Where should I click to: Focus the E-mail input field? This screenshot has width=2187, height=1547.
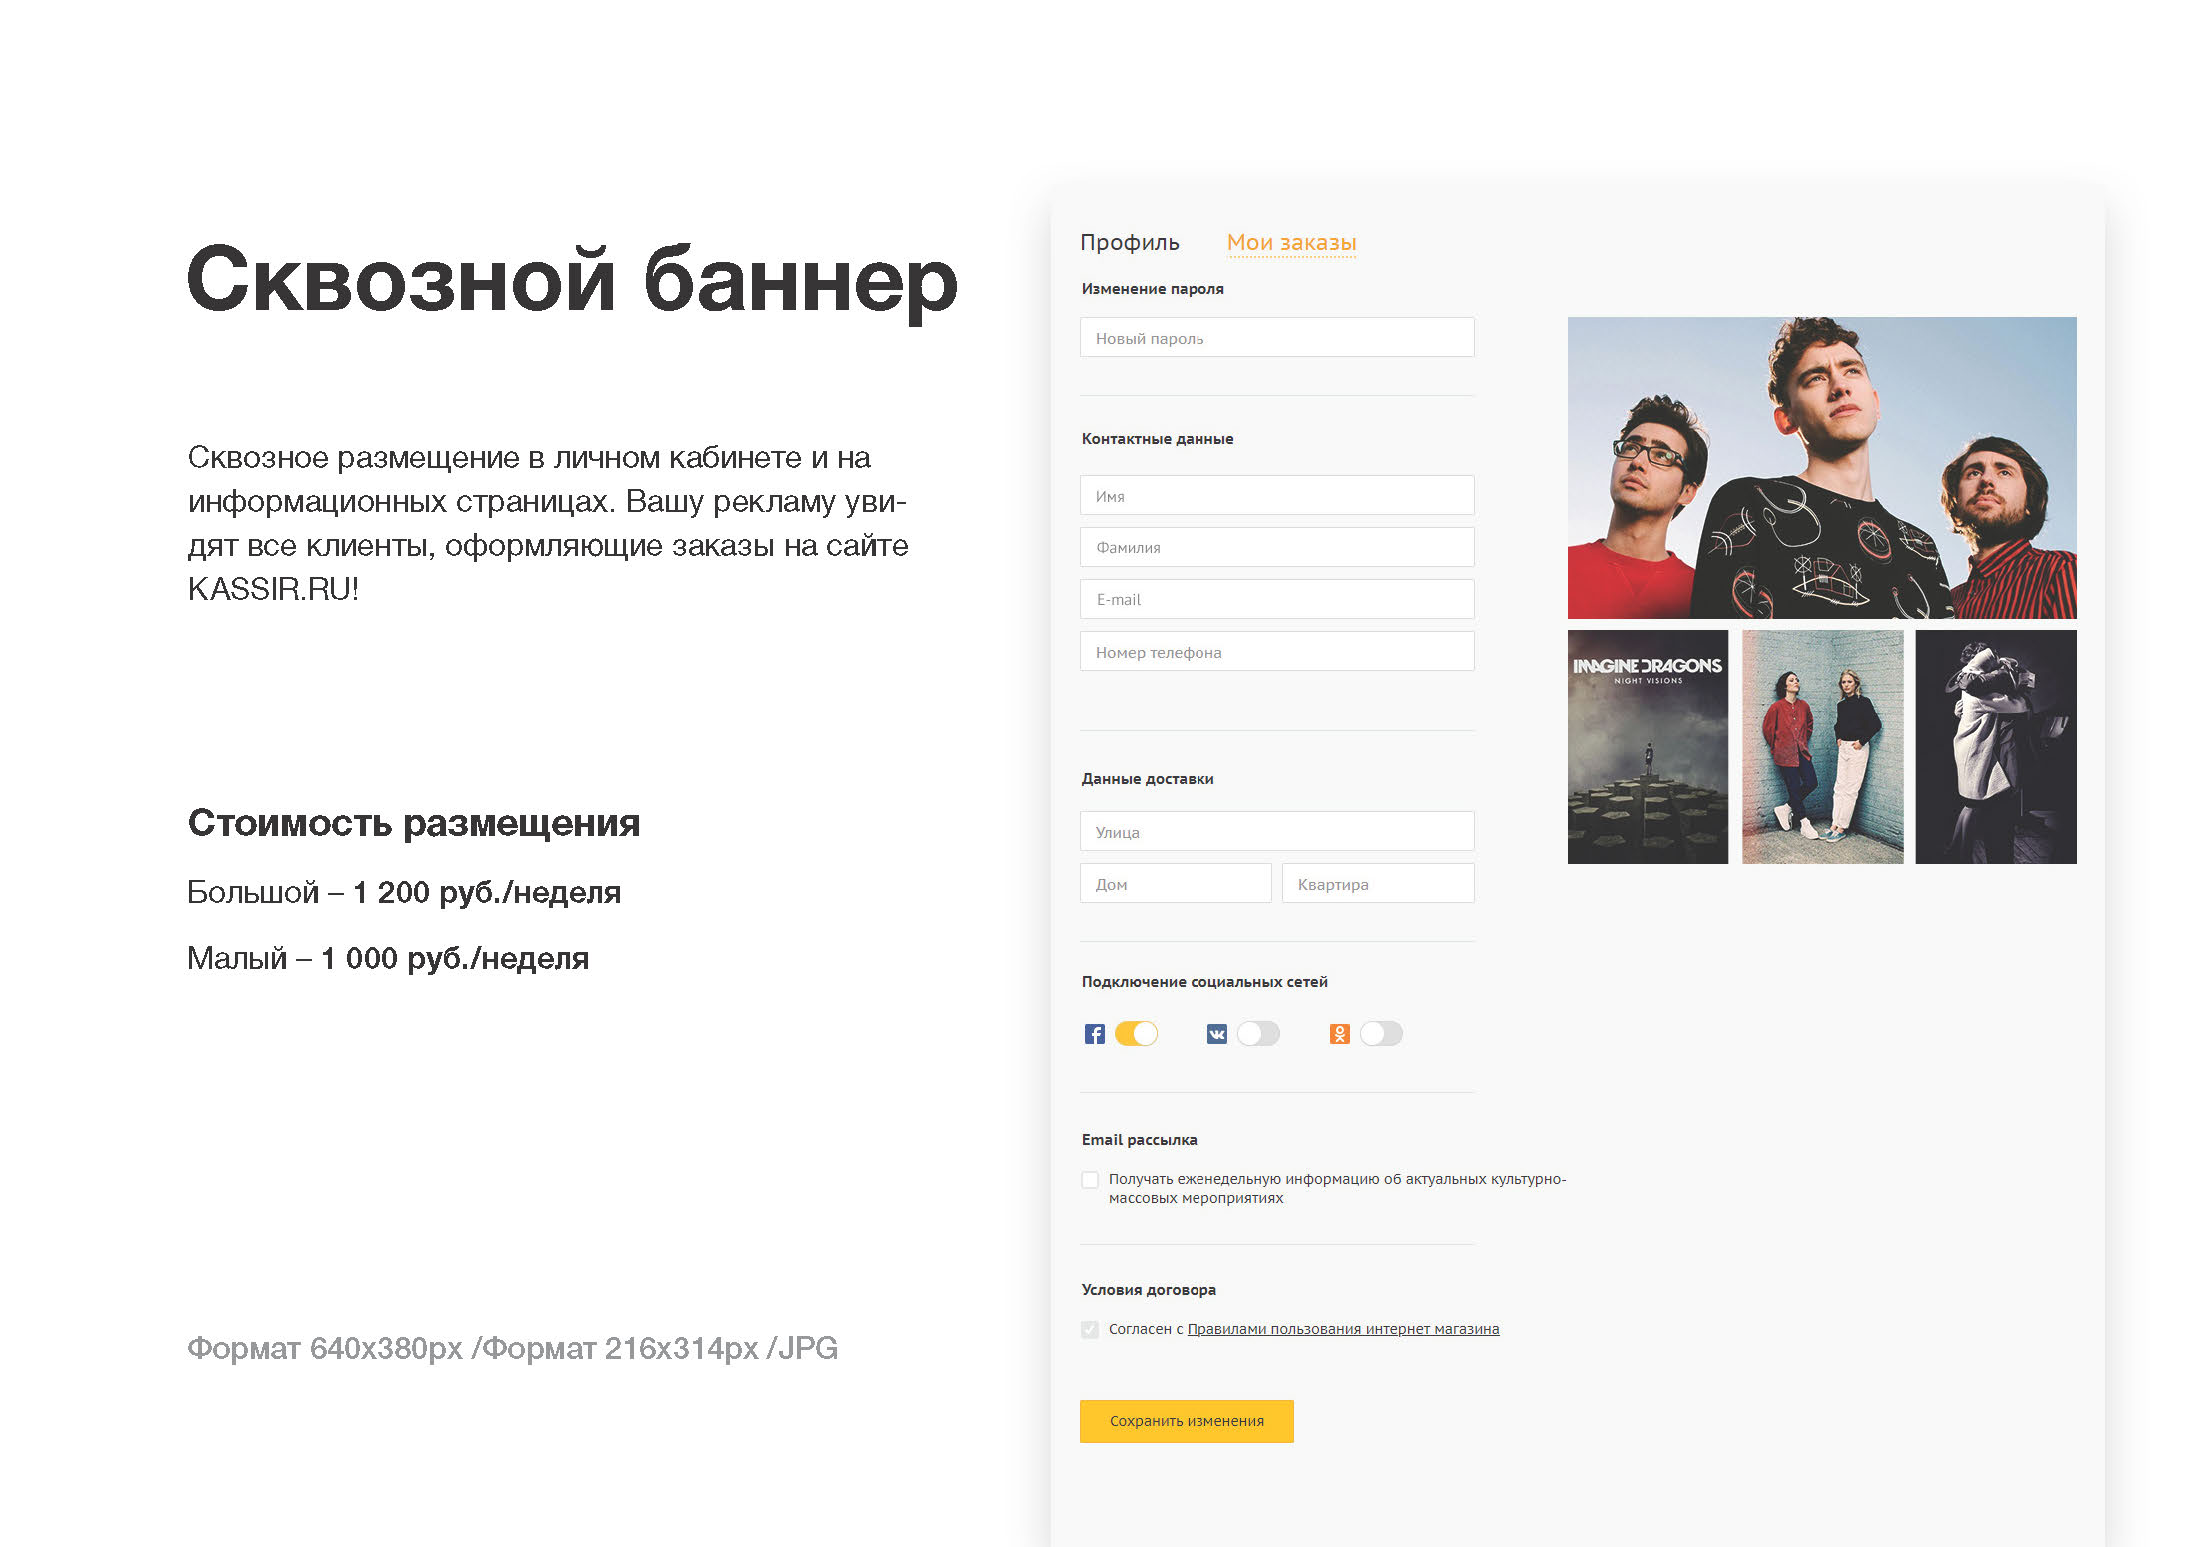pyautogui.click(x=1277, y=599)
